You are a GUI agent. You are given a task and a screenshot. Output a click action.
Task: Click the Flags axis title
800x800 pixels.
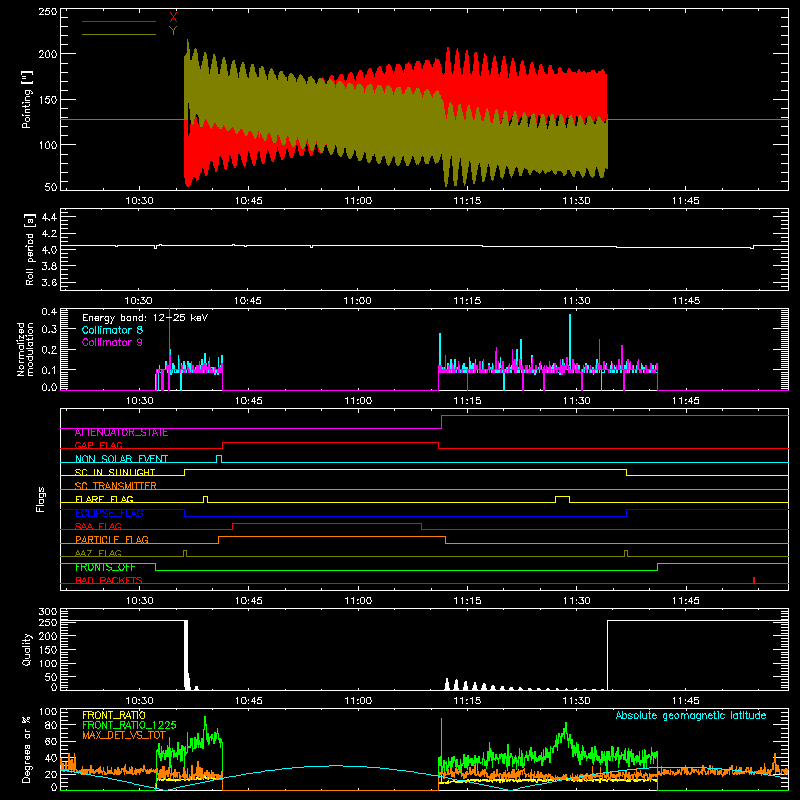(x=41, y=499)
